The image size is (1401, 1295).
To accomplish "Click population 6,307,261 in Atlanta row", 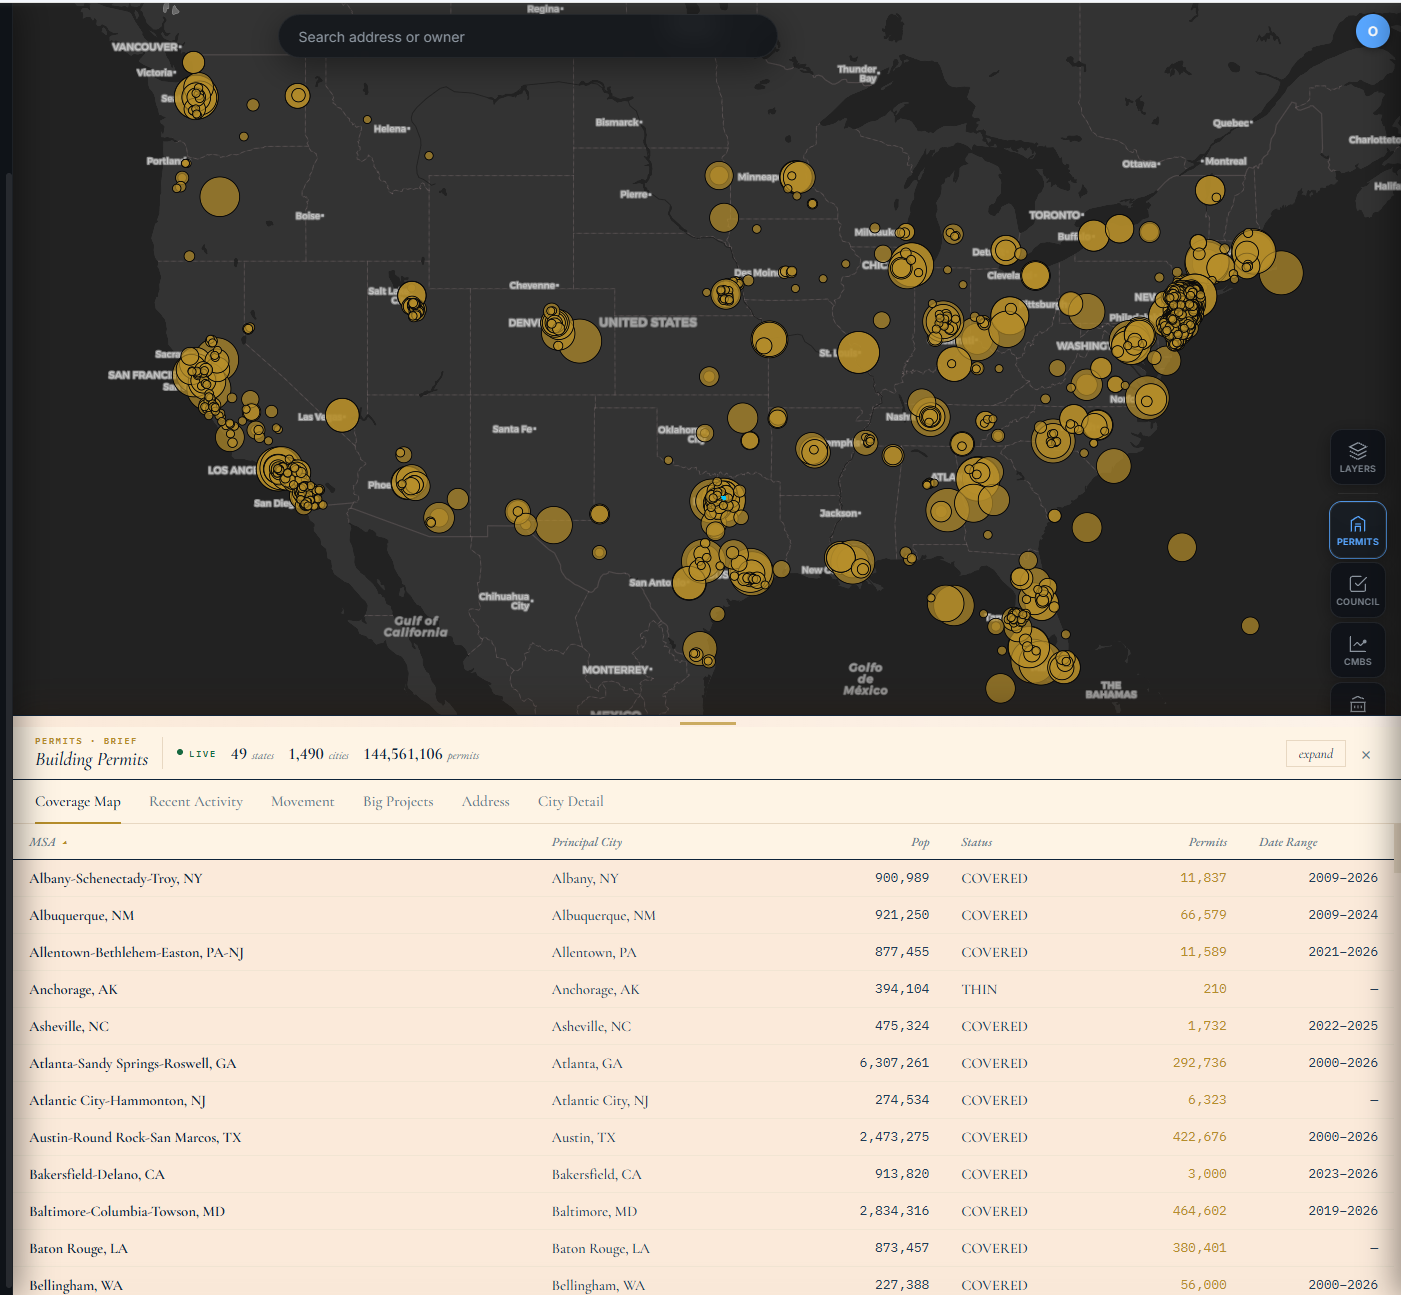I will coord(894,1063).
